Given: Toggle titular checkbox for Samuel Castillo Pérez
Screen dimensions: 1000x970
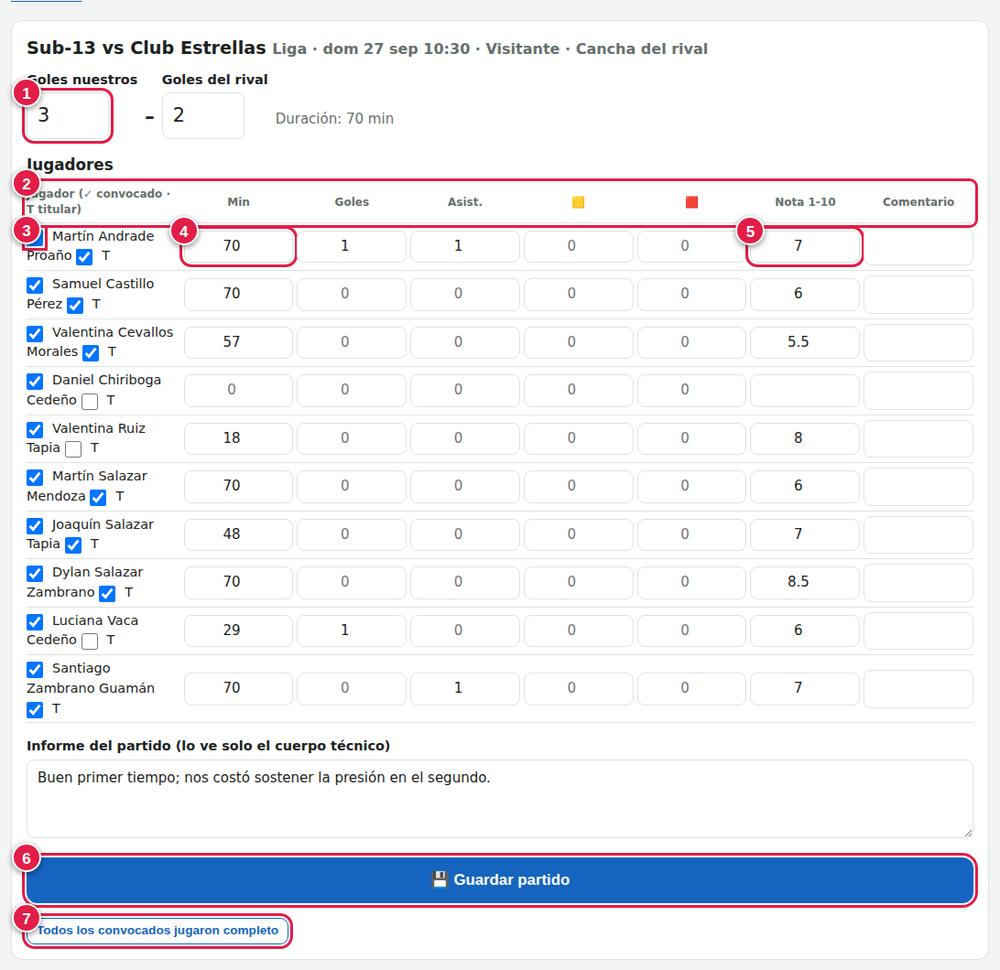Looking at the screenshot, I should tap(75, 305).
